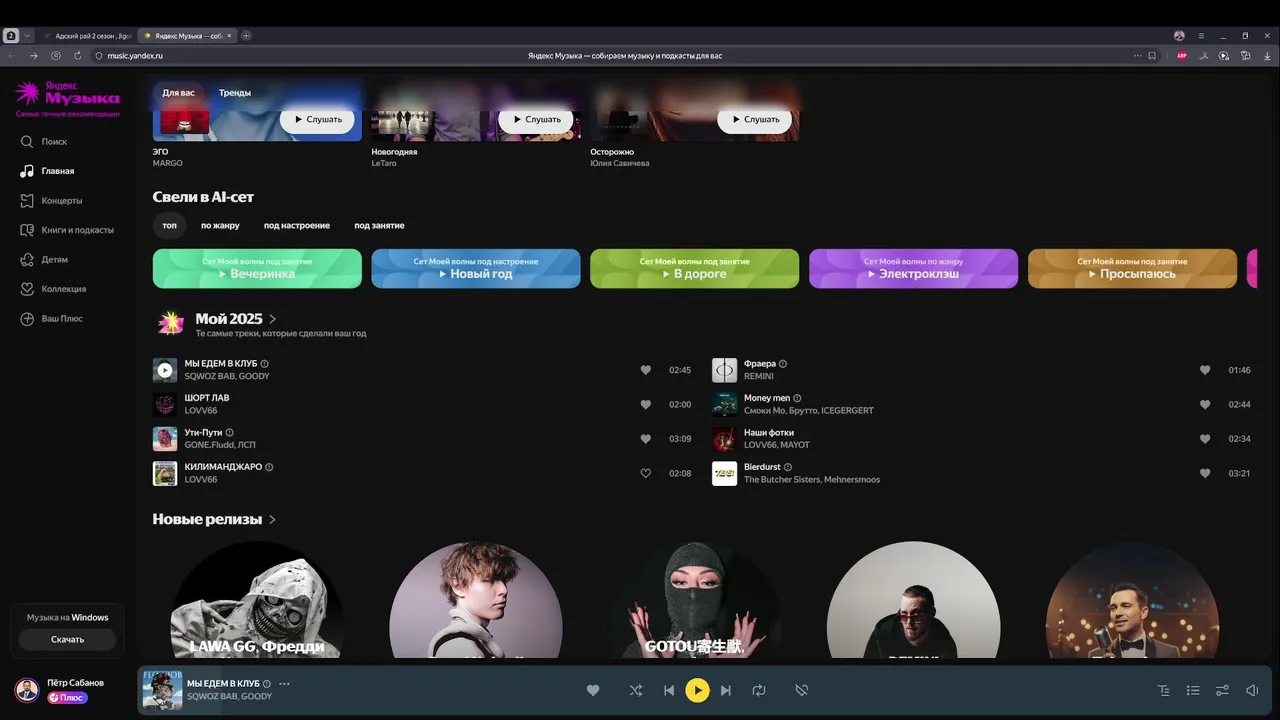Image resolution: width=1280 pixels, height=720 pixels.
Task: Toggle like on МЫ ЕДЕМ В КЛУБ list row
Action: tap(646, 370)
